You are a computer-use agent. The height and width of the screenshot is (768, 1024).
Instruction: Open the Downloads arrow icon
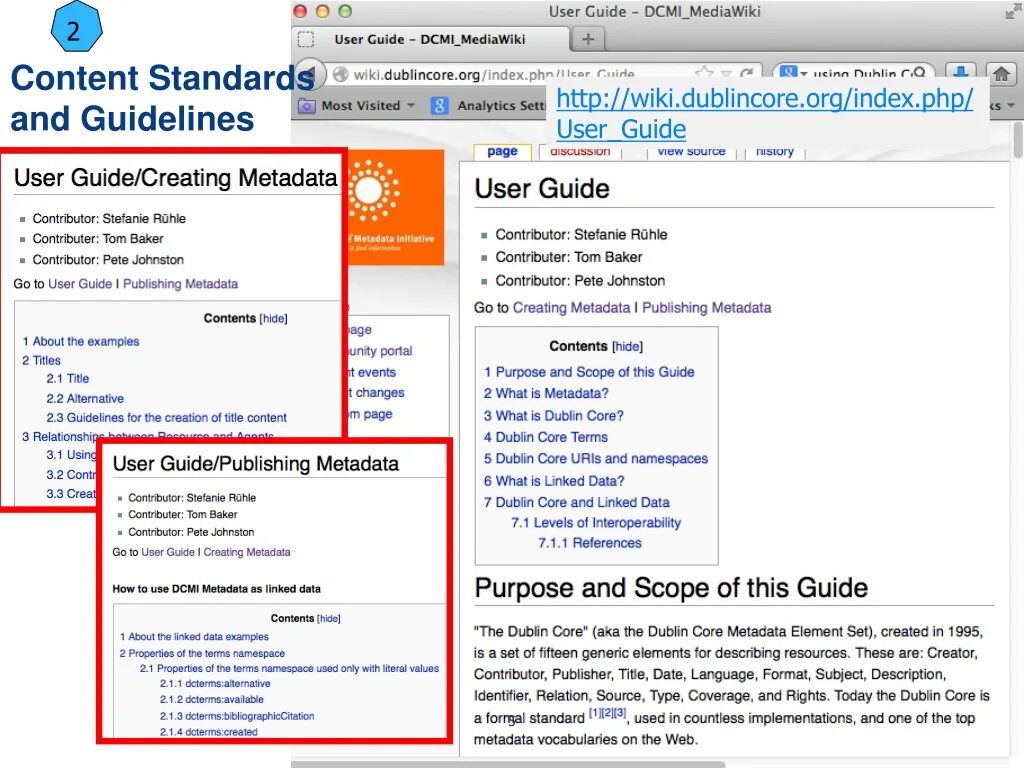point(960,71)
